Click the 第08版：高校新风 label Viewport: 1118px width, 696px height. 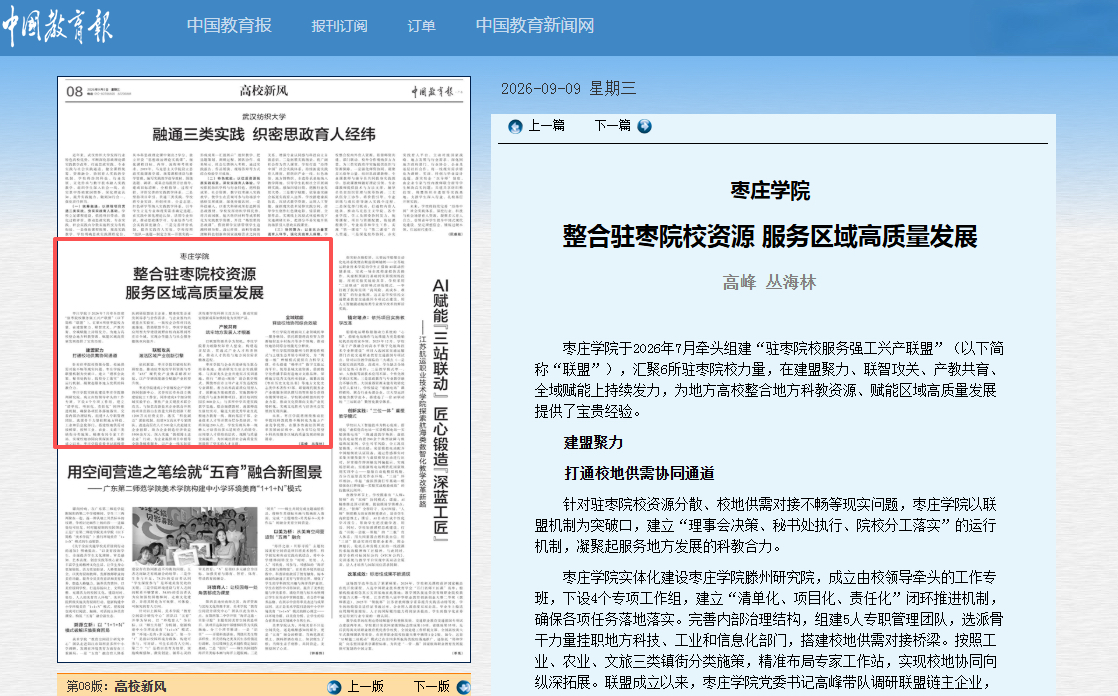point(116,686)
